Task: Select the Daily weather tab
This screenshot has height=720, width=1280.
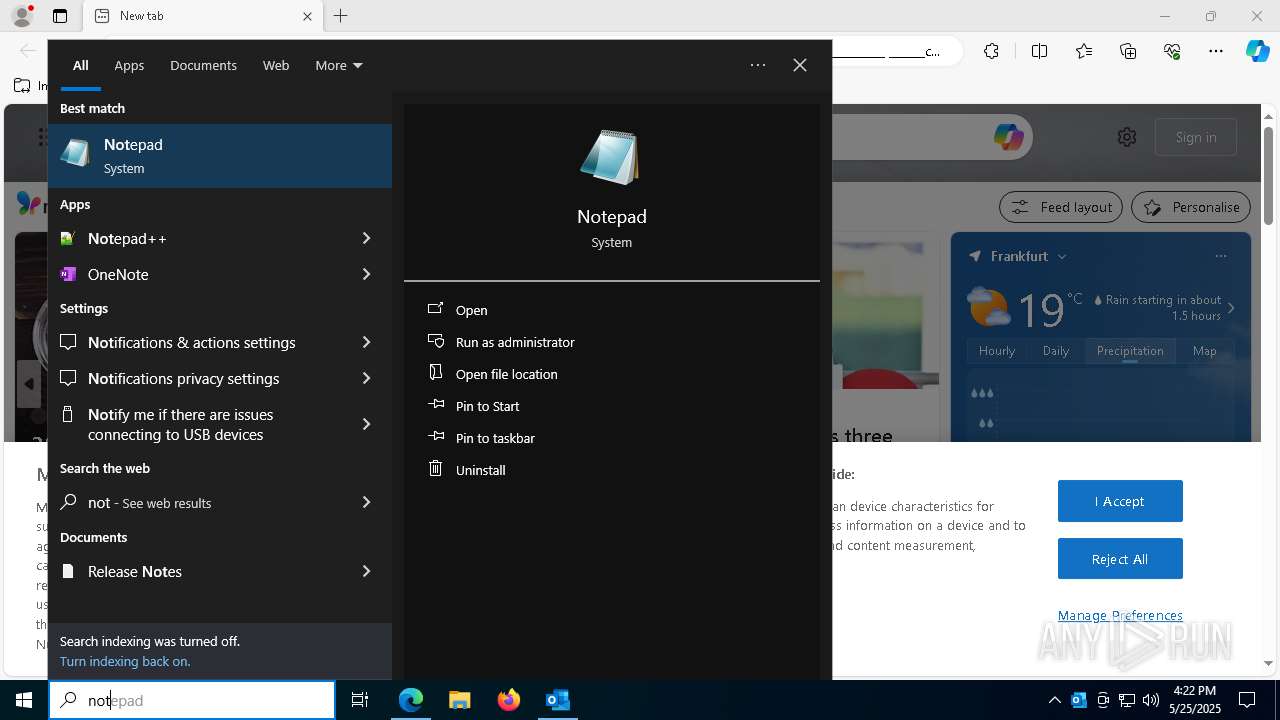Action: (x=1056, y=351)
